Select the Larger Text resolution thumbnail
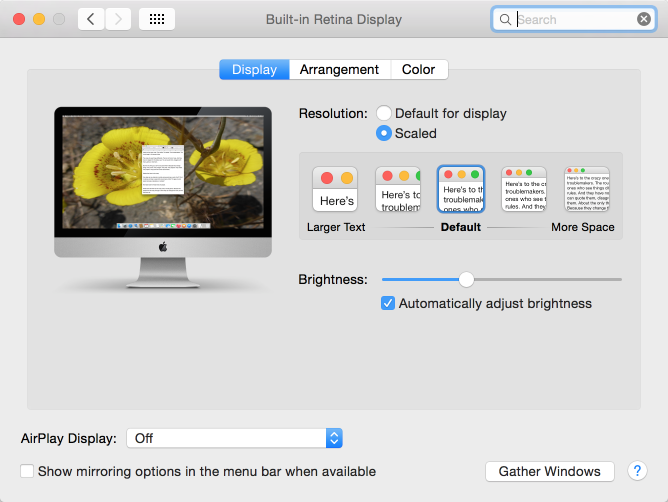Viewport: 668px width, 502px height. [335, 189]
